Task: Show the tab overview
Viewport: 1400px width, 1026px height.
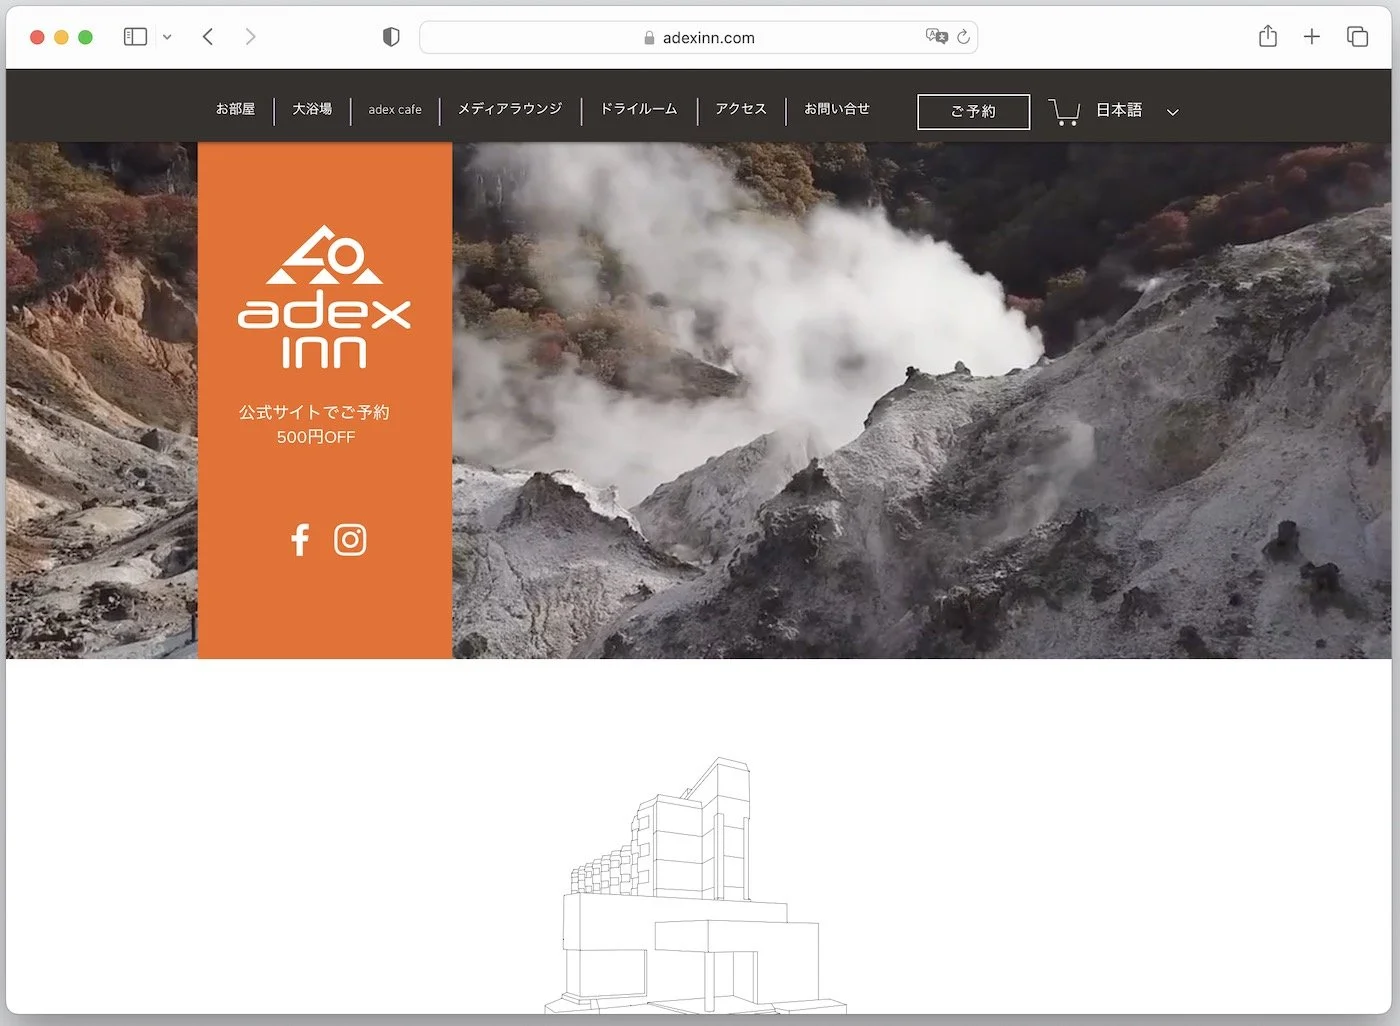Action: [1357, 36]
